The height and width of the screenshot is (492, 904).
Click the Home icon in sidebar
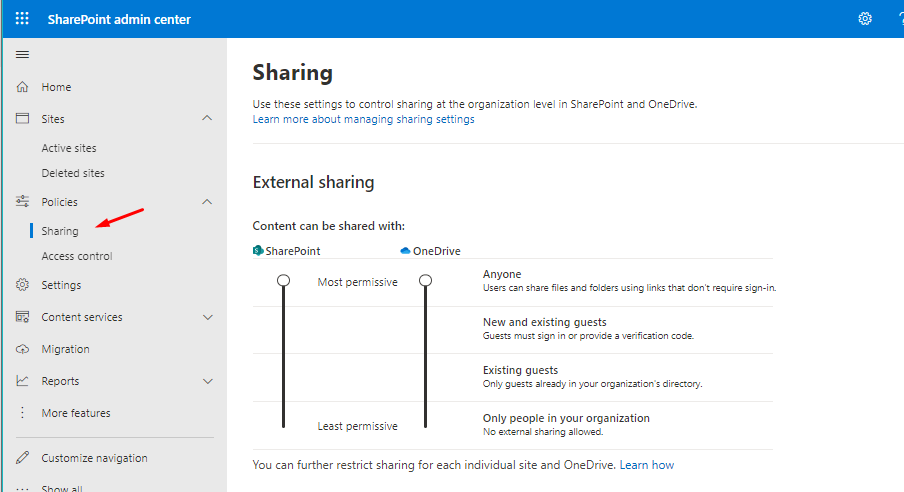click(x=22, y=87)
